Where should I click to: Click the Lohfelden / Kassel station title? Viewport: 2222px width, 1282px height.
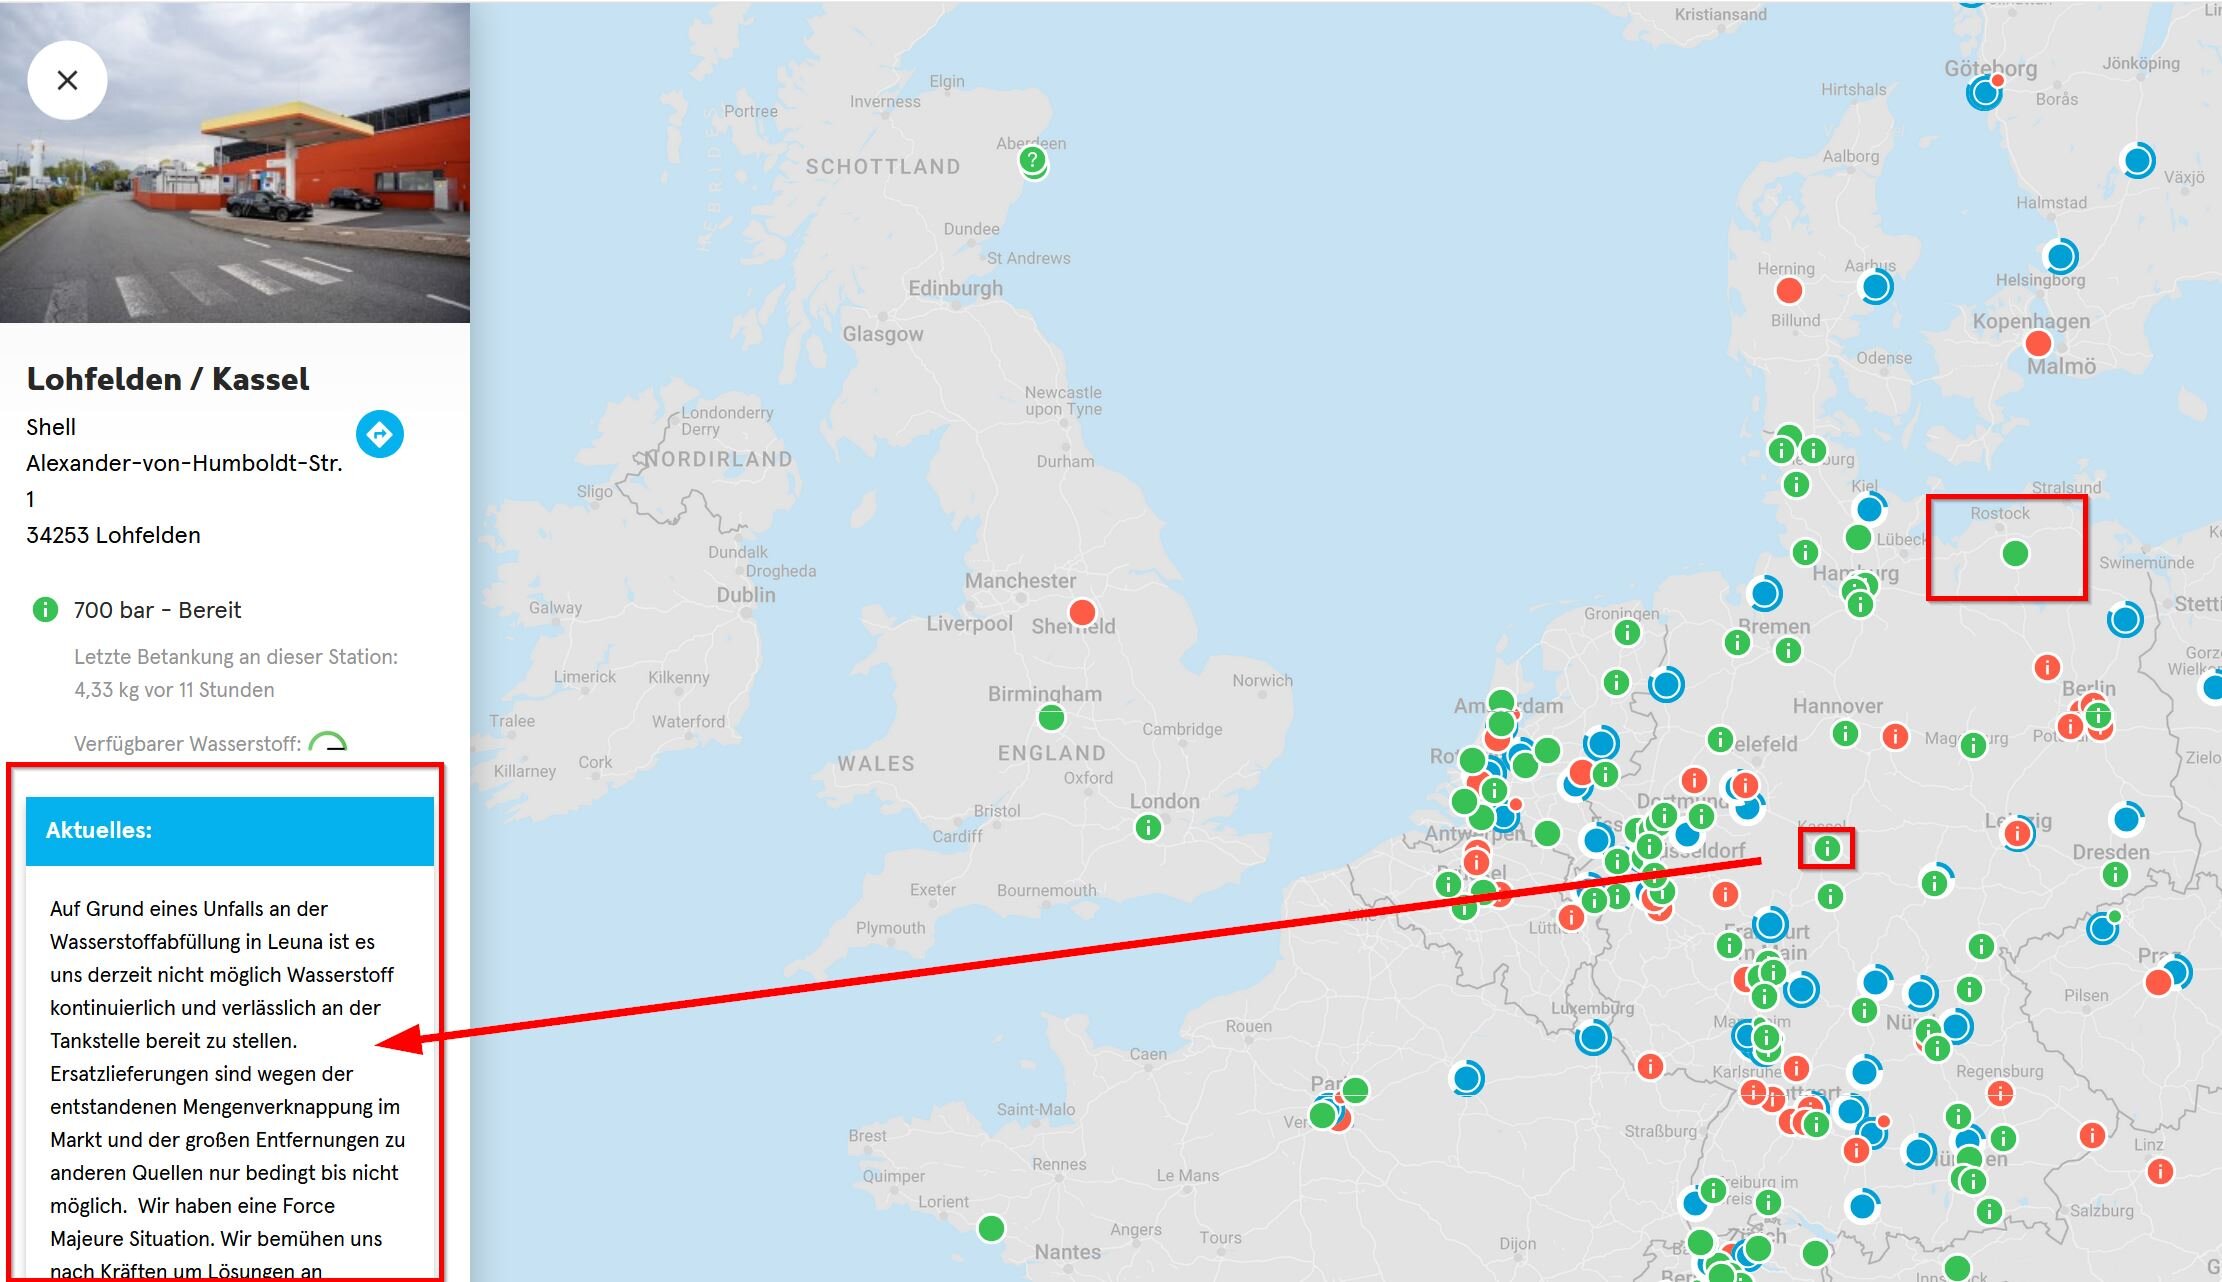pyautogui.click(x=168, y=379)
